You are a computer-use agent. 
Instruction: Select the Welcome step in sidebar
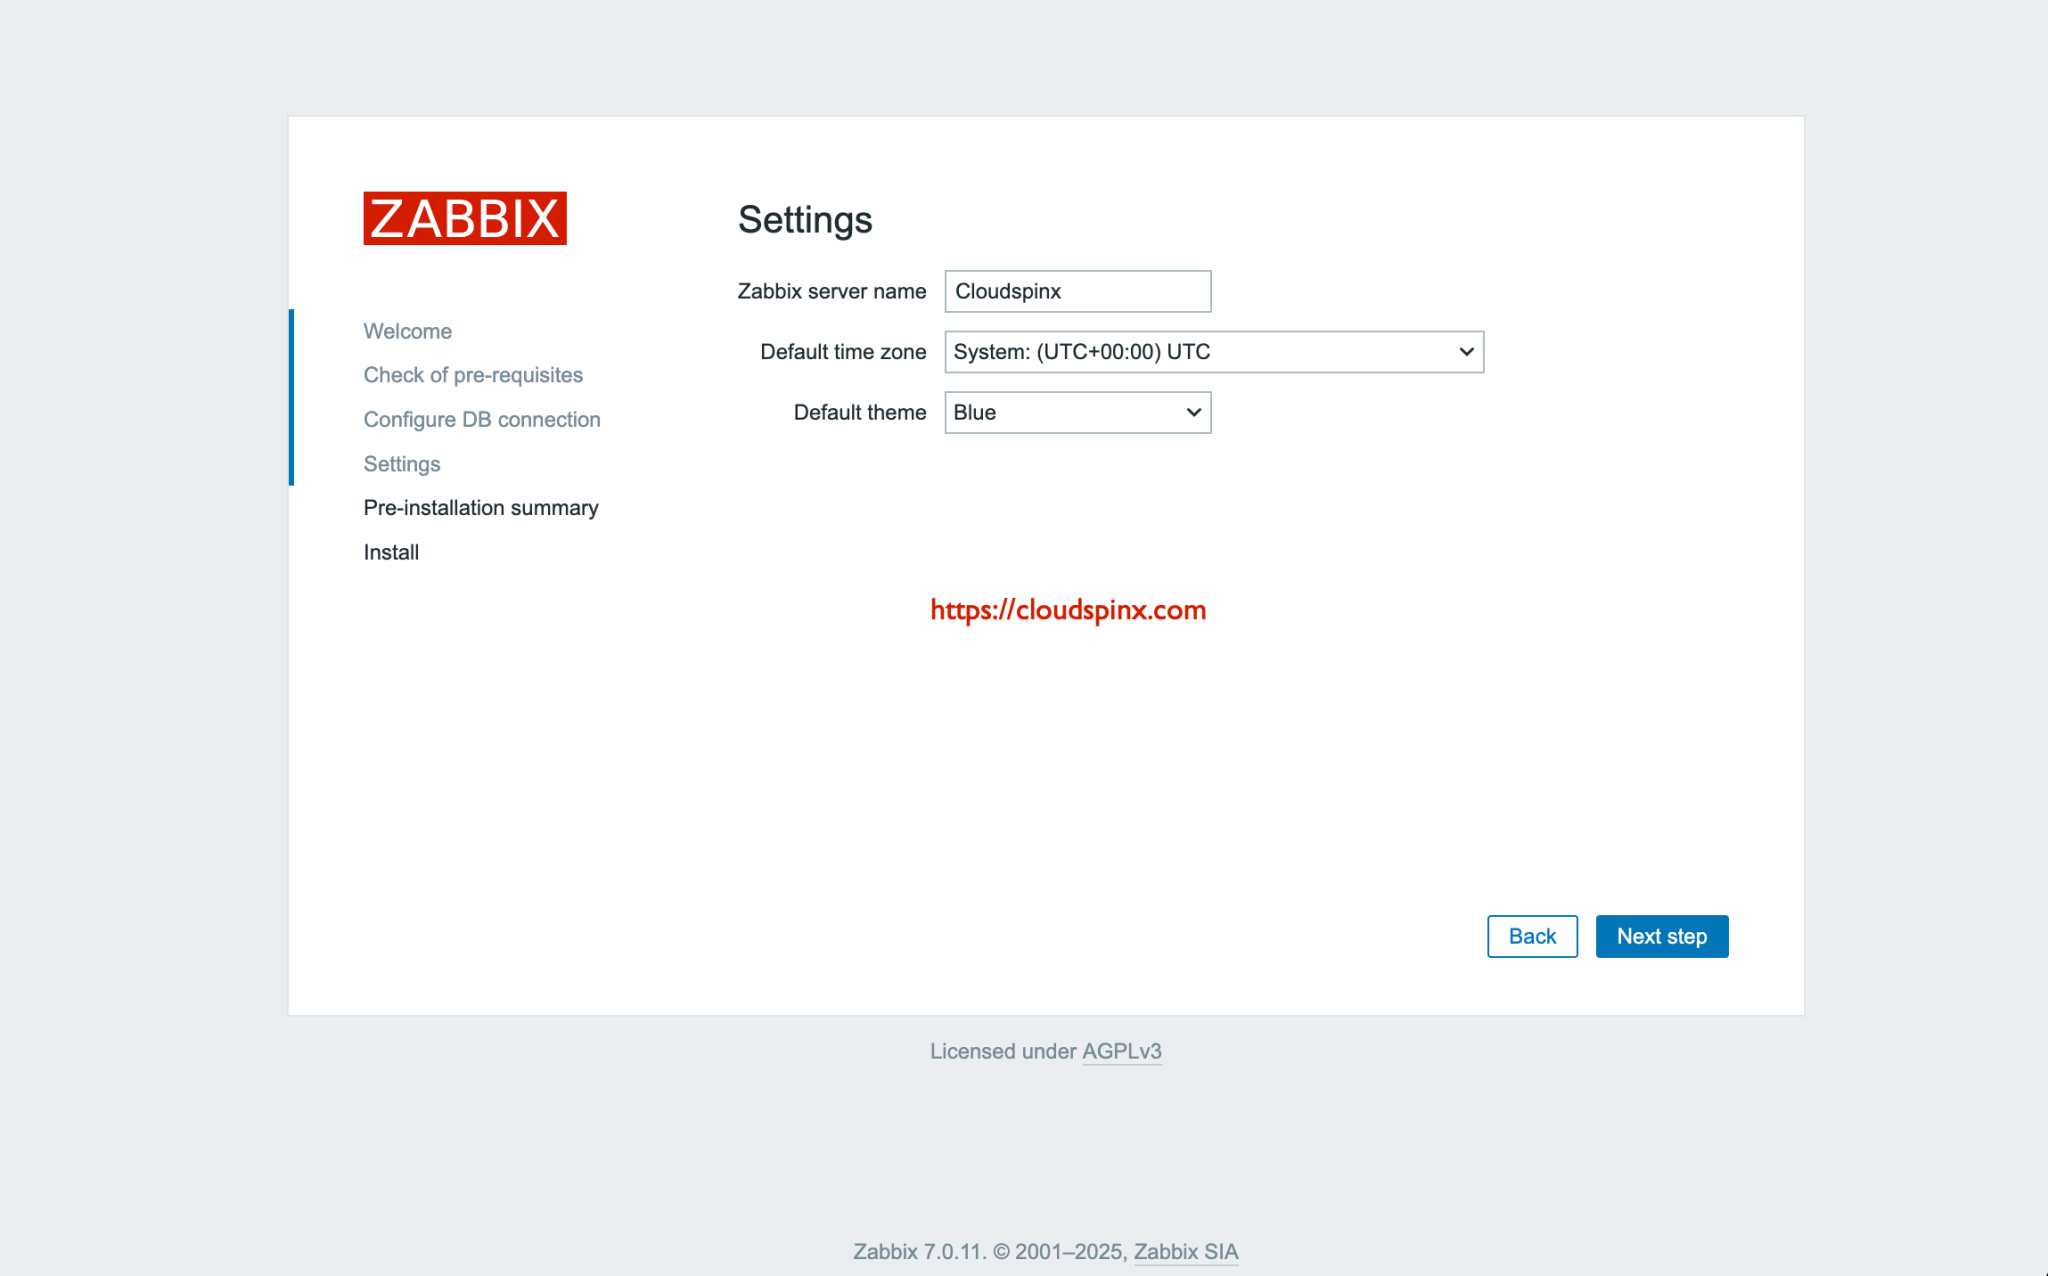tap(407, 330)
